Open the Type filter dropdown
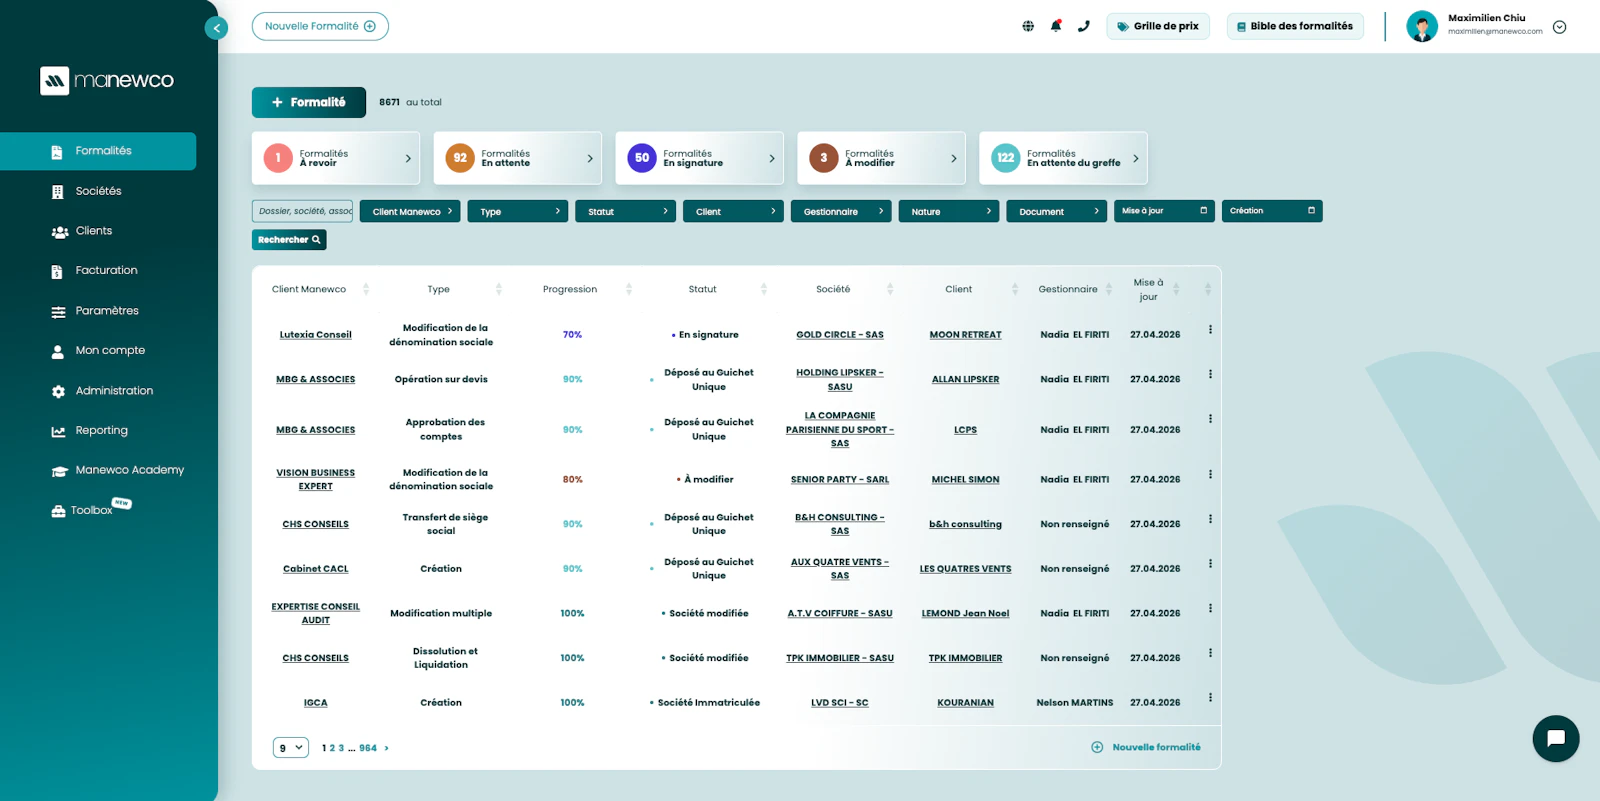The height and width of the screenshot is (801, 1600). [518, 211]
